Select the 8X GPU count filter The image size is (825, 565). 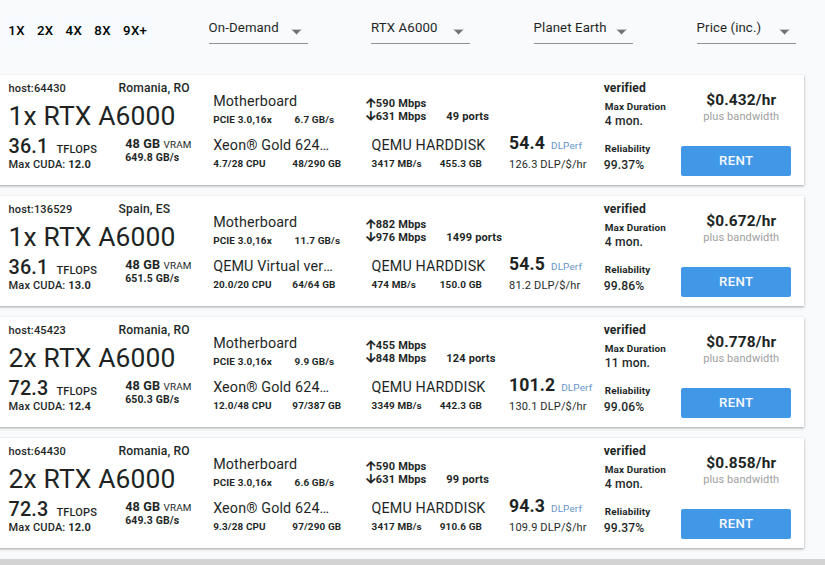(x=103, y=31)
